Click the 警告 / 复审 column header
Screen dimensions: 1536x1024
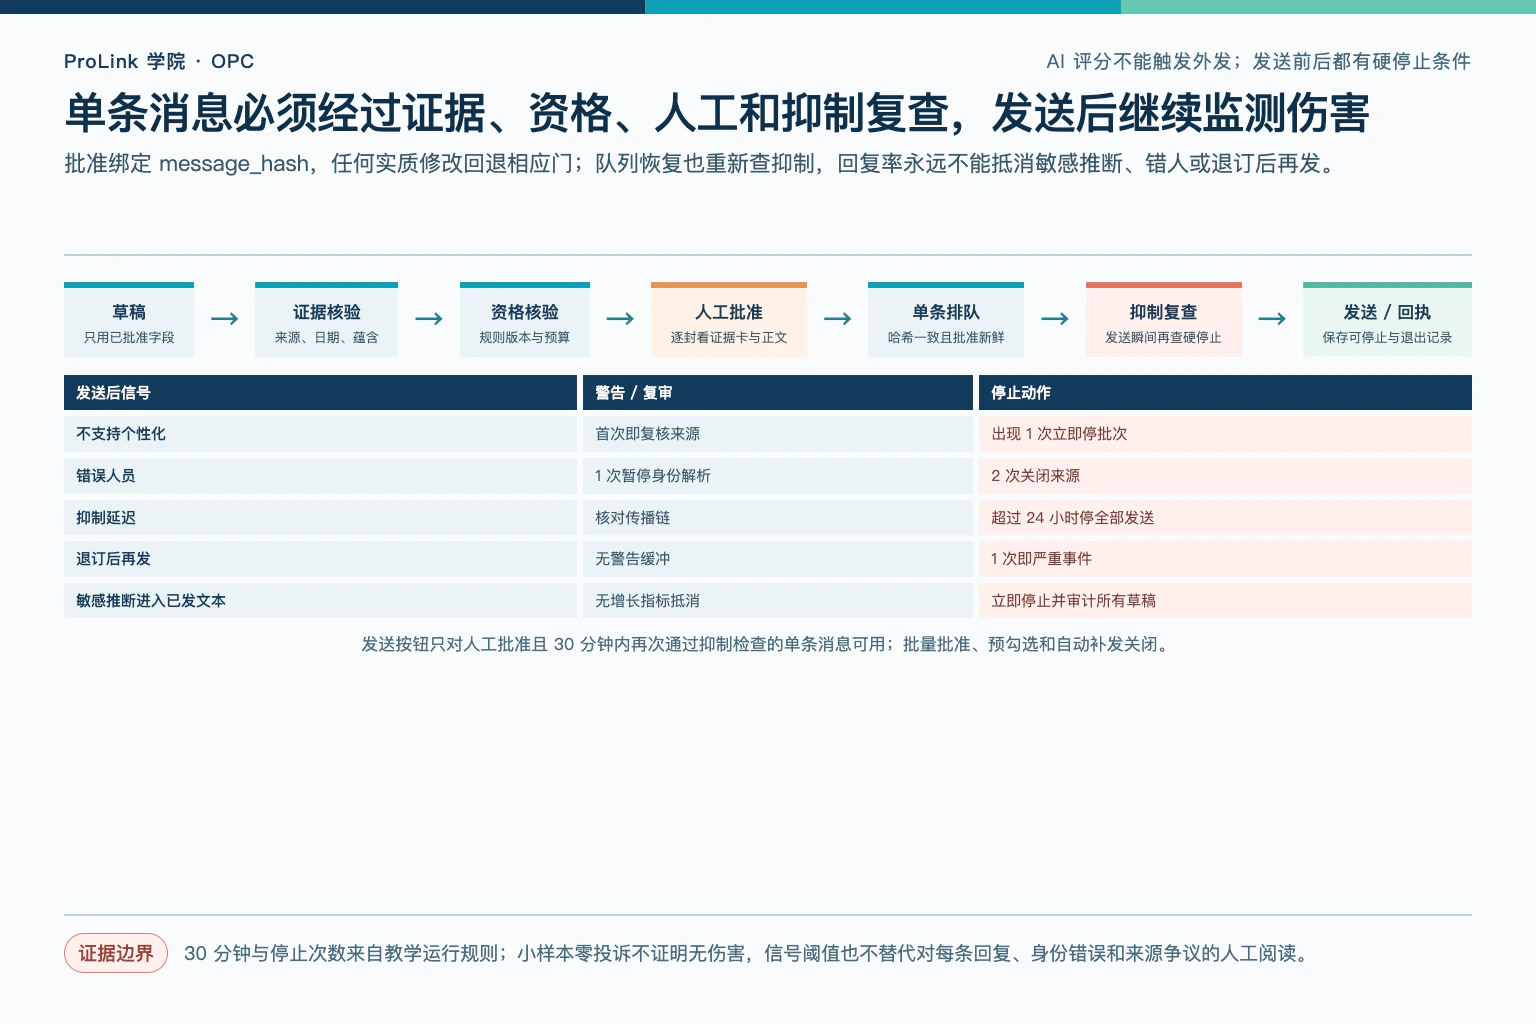click(778, 393)
